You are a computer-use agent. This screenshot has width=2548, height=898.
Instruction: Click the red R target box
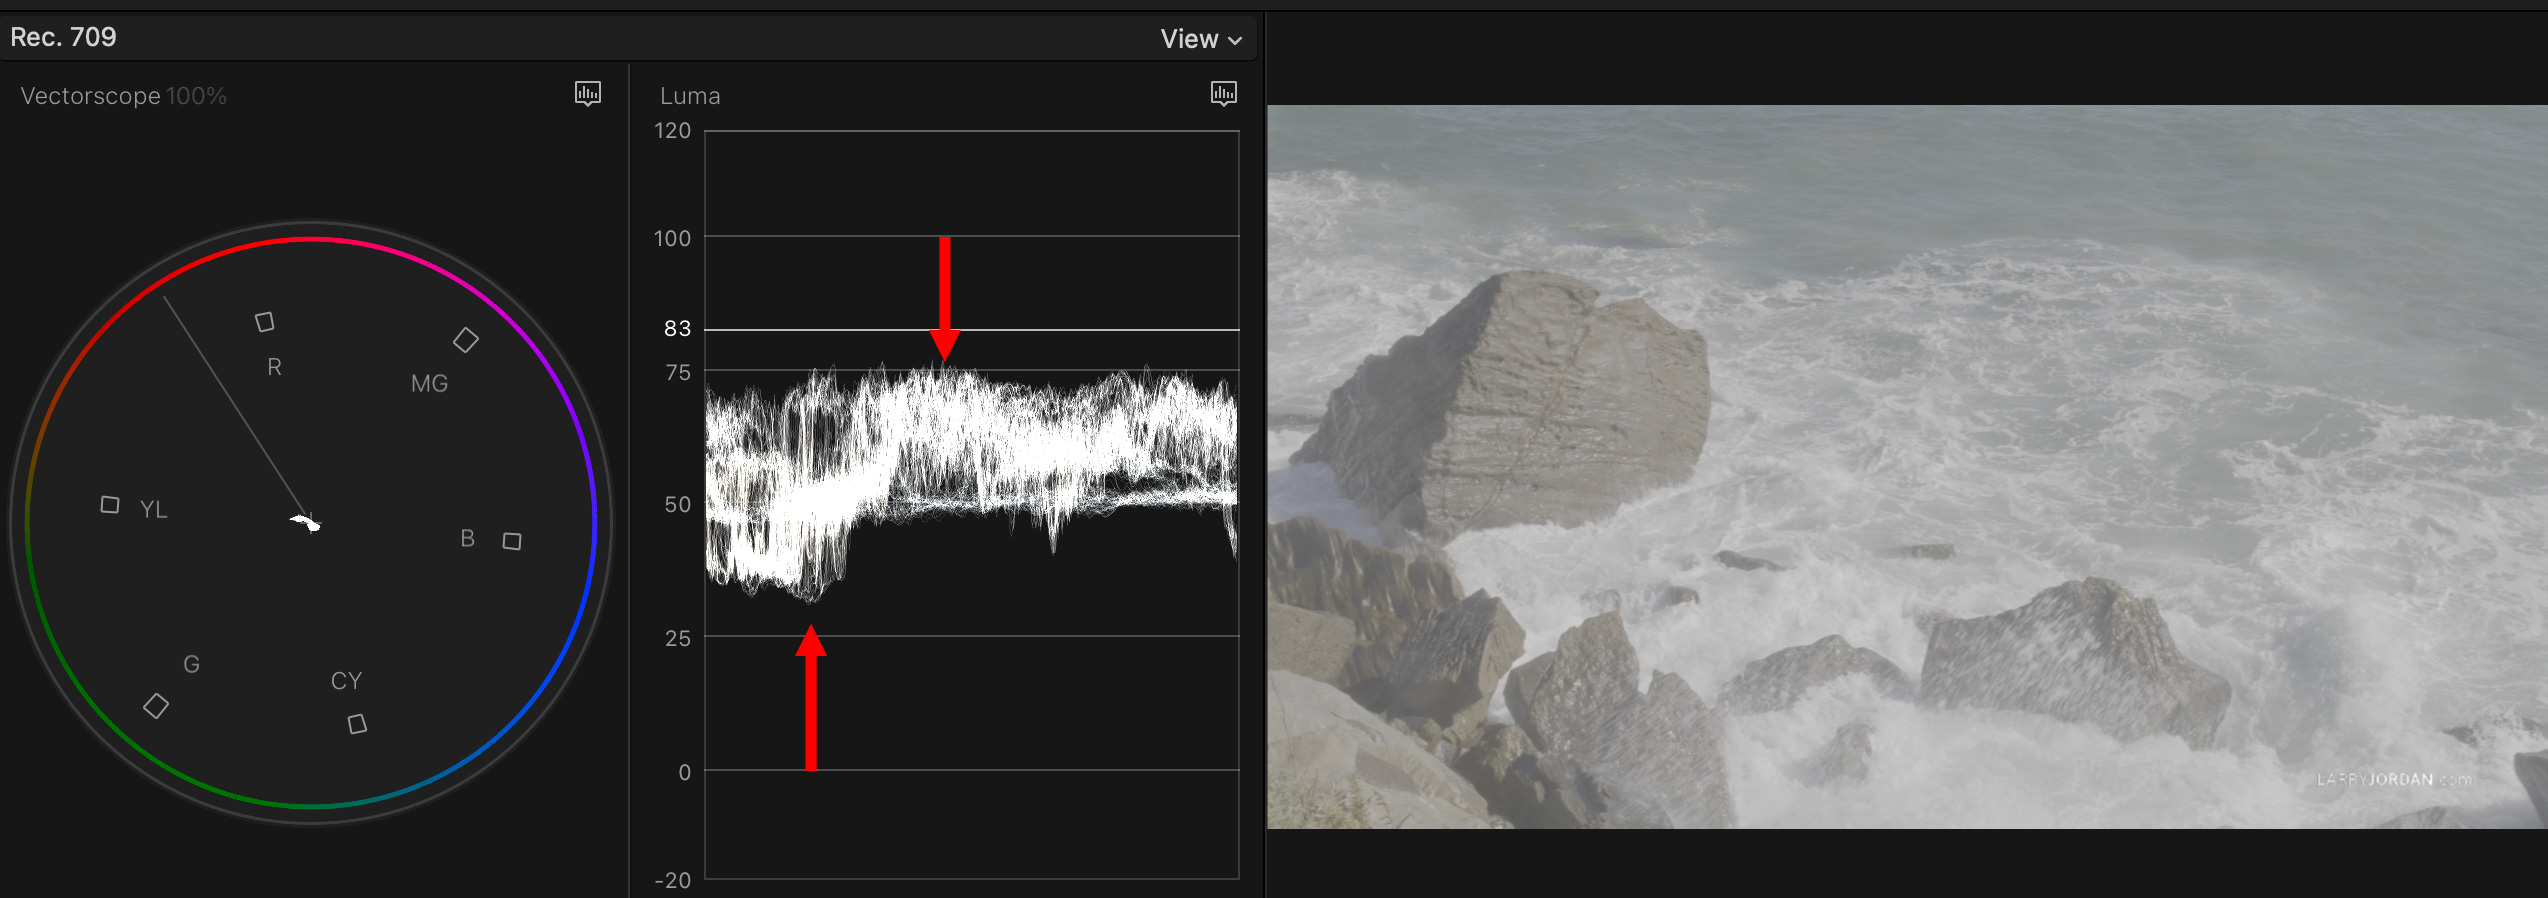coord(265,322)
